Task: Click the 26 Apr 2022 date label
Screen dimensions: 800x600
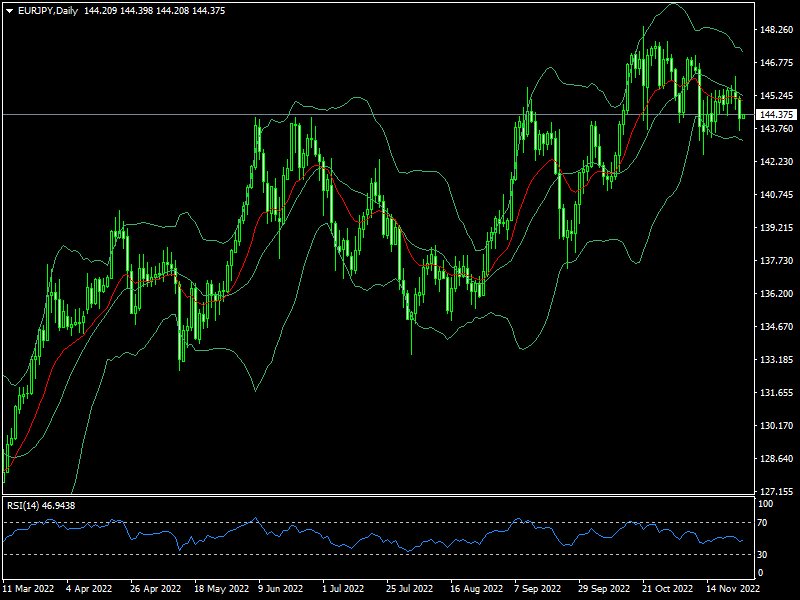Action: click(x=156, y=589)
